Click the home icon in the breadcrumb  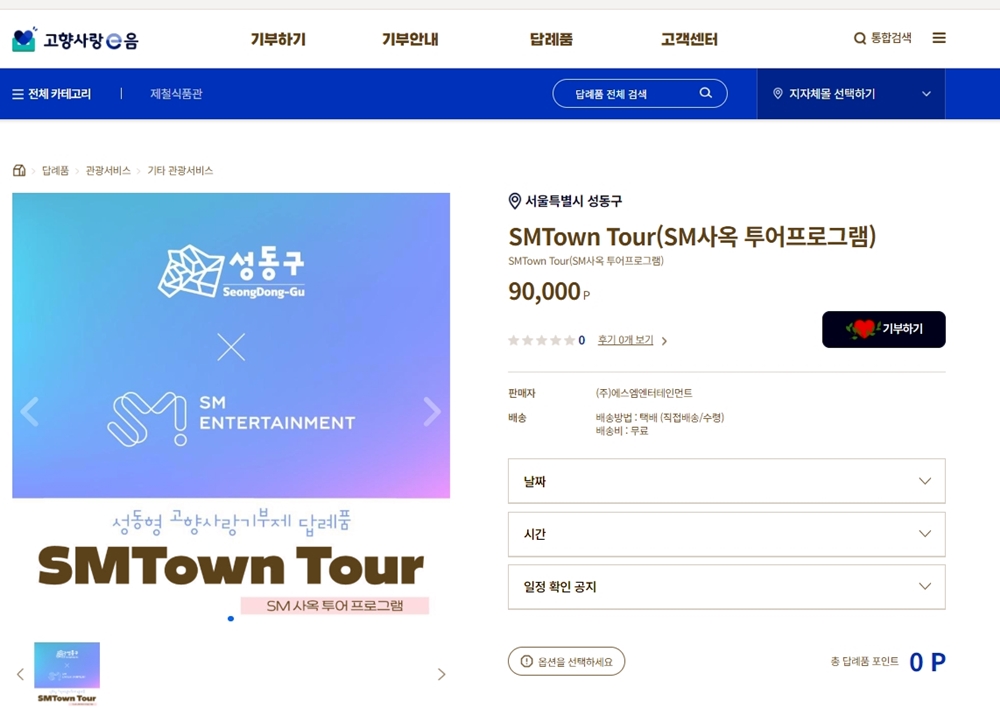[x=19, y=170]
